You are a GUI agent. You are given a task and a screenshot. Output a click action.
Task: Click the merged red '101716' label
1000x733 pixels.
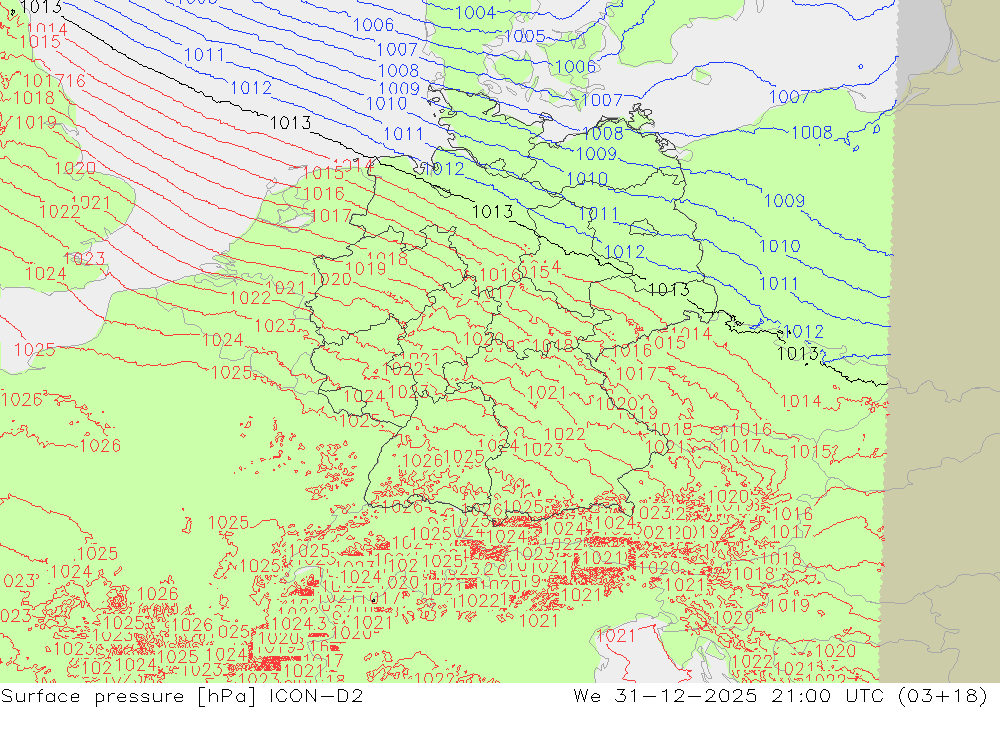pyautogui.click(x=54, y=81)
